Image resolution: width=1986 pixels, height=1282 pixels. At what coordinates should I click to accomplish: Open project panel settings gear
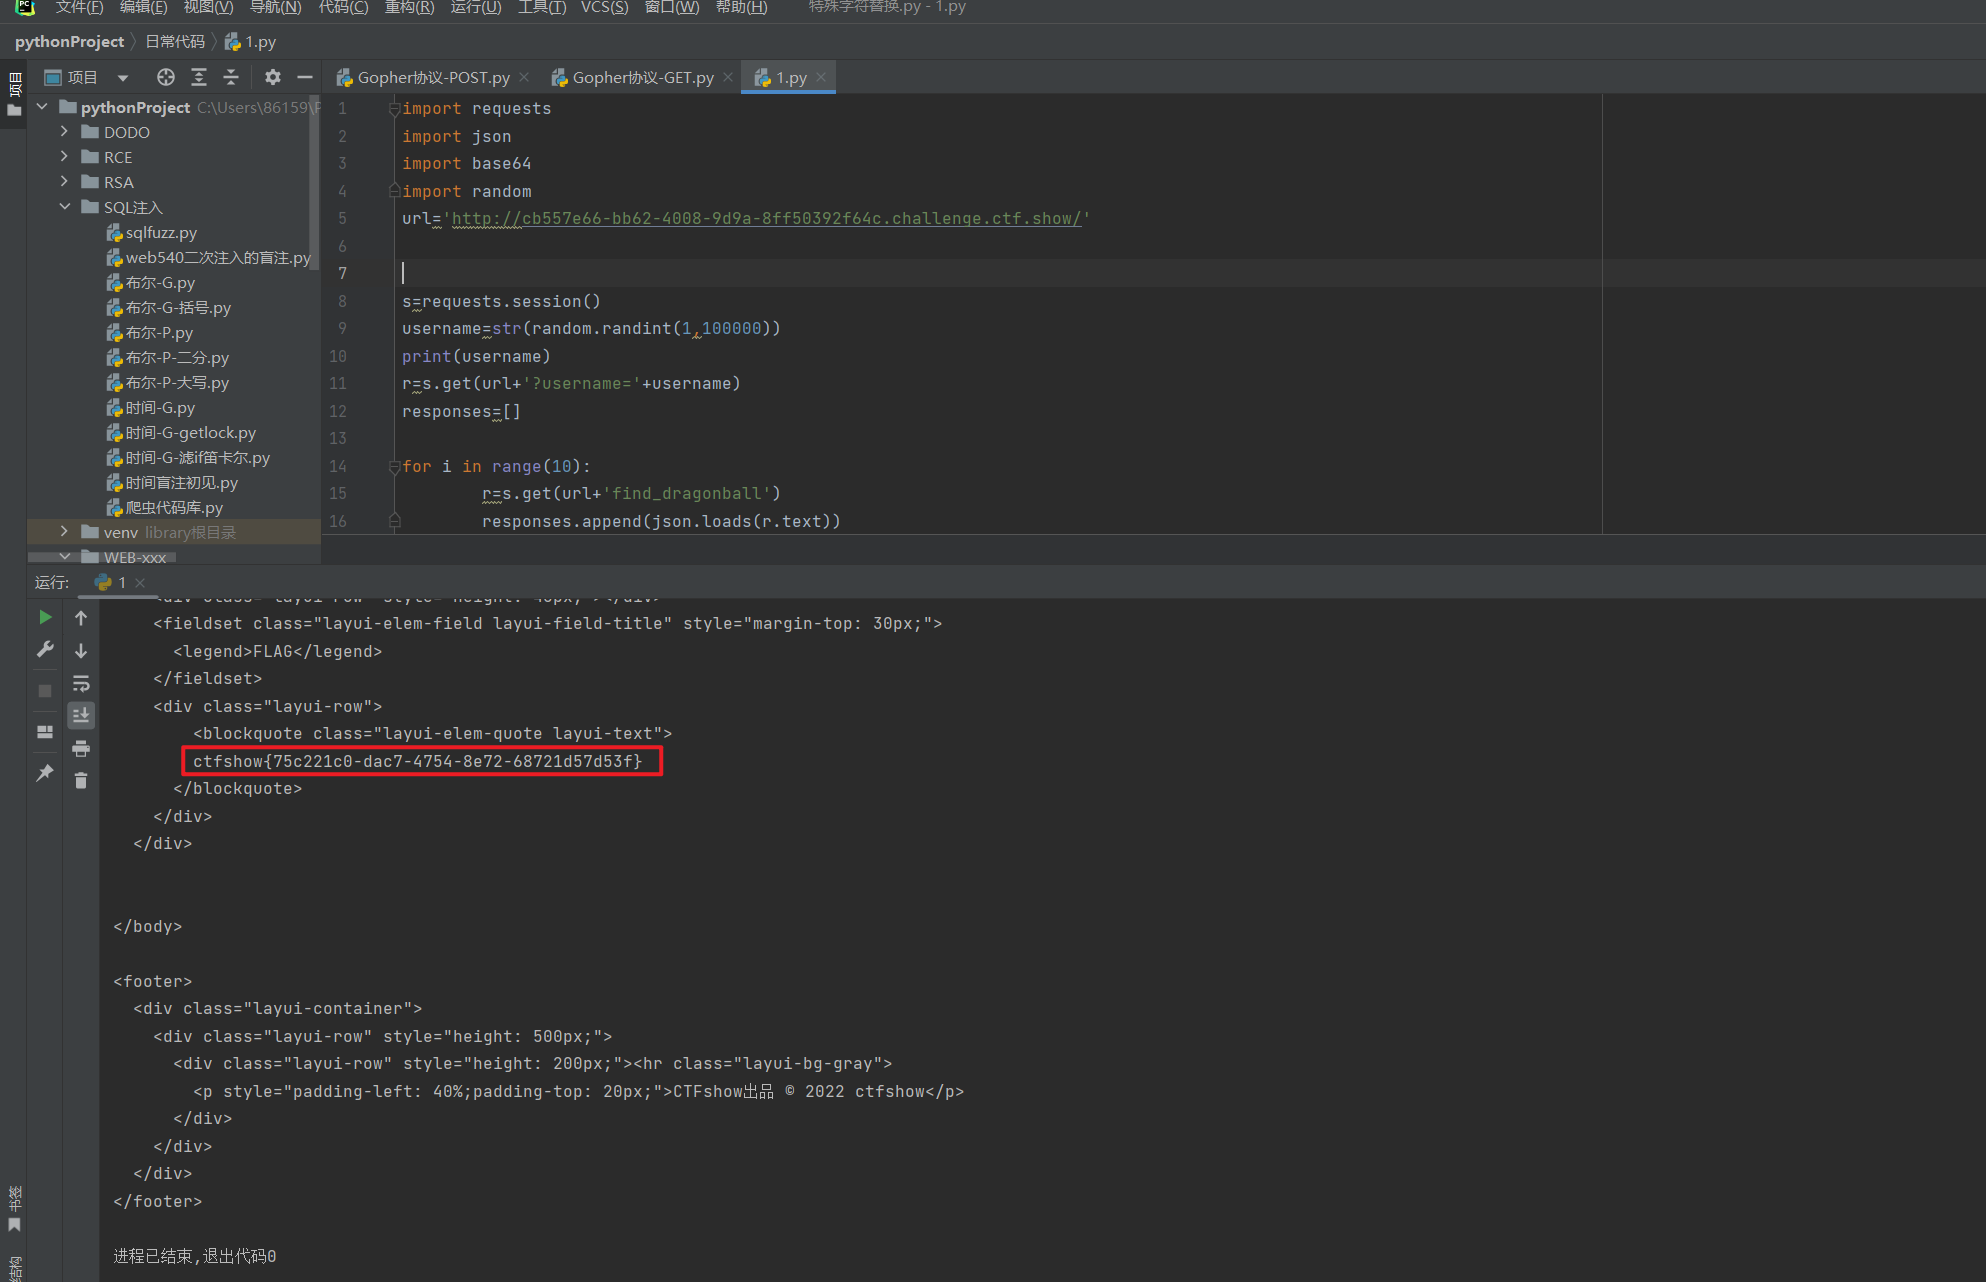[x=272, y=77]
